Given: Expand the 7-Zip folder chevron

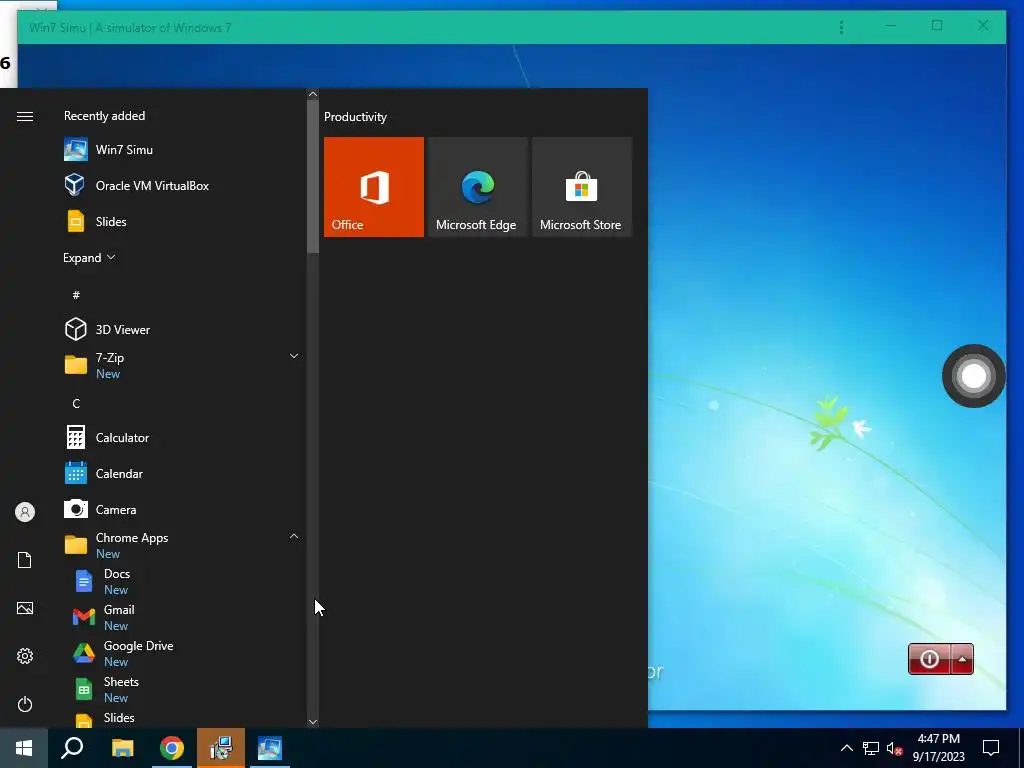Looking at the screenshot, I should (x=294, y=356).
